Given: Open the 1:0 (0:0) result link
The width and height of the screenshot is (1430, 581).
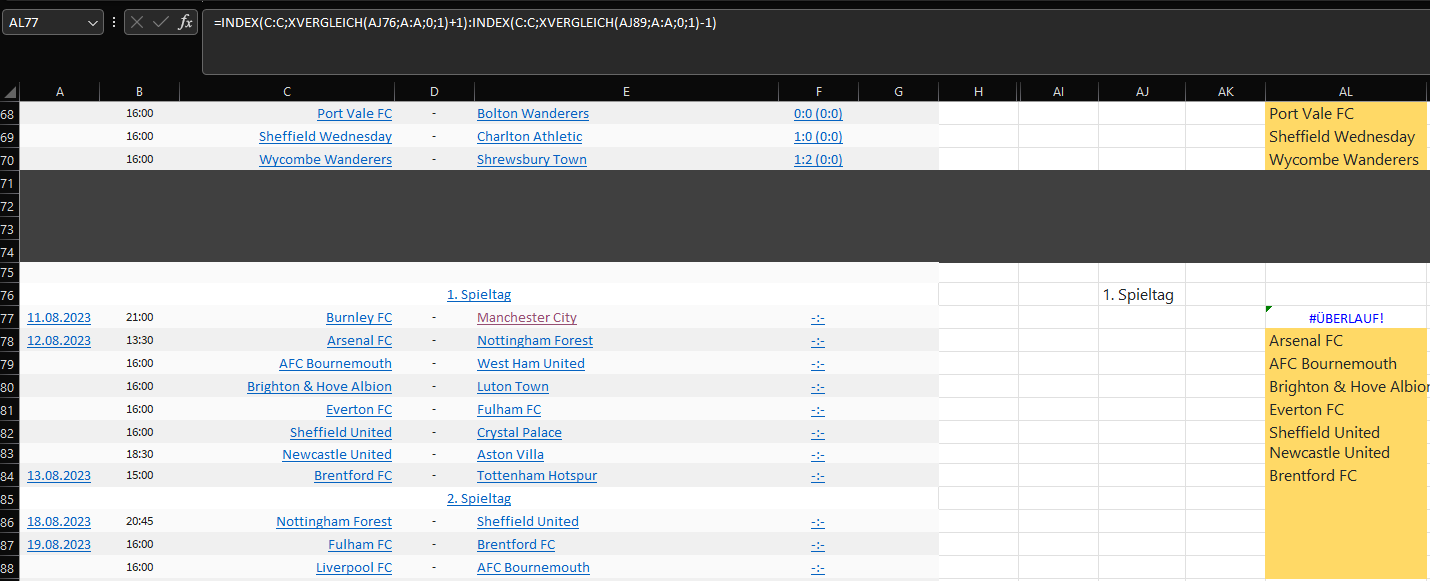Looking at the screenshot, I should 818,137.
